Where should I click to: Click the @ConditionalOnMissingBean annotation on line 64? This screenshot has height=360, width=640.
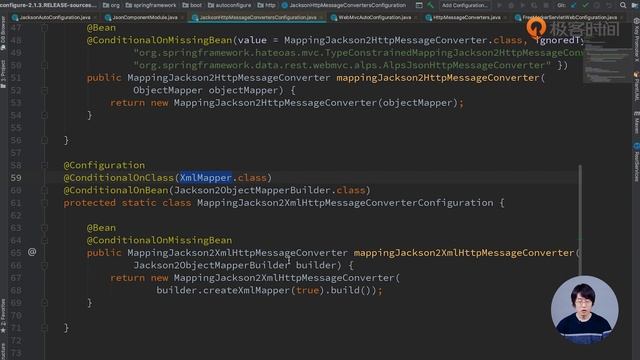[159, 240]
